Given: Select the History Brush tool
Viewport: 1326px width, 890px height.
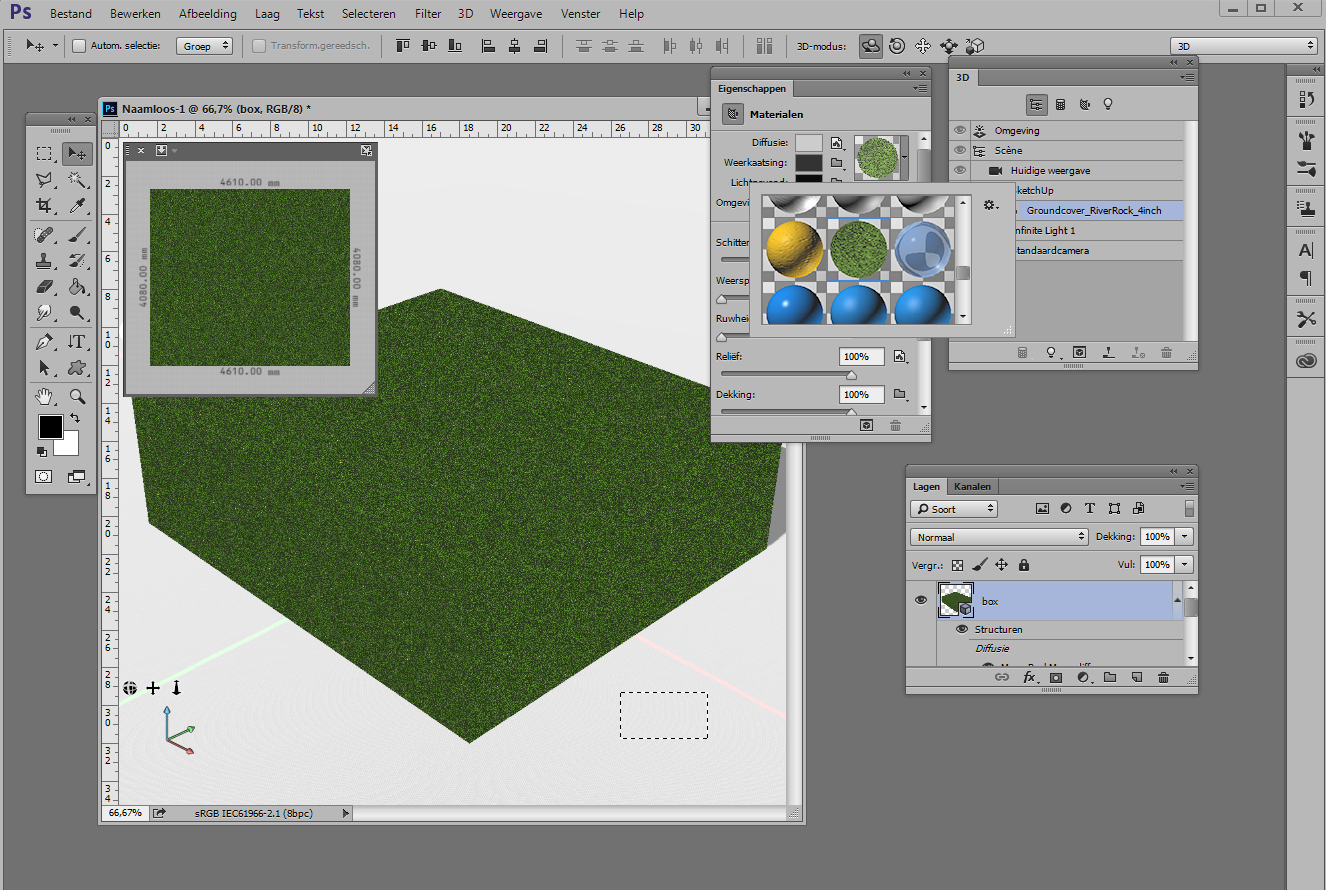Looking at the screenshot, I should click(x=77, y=261).
